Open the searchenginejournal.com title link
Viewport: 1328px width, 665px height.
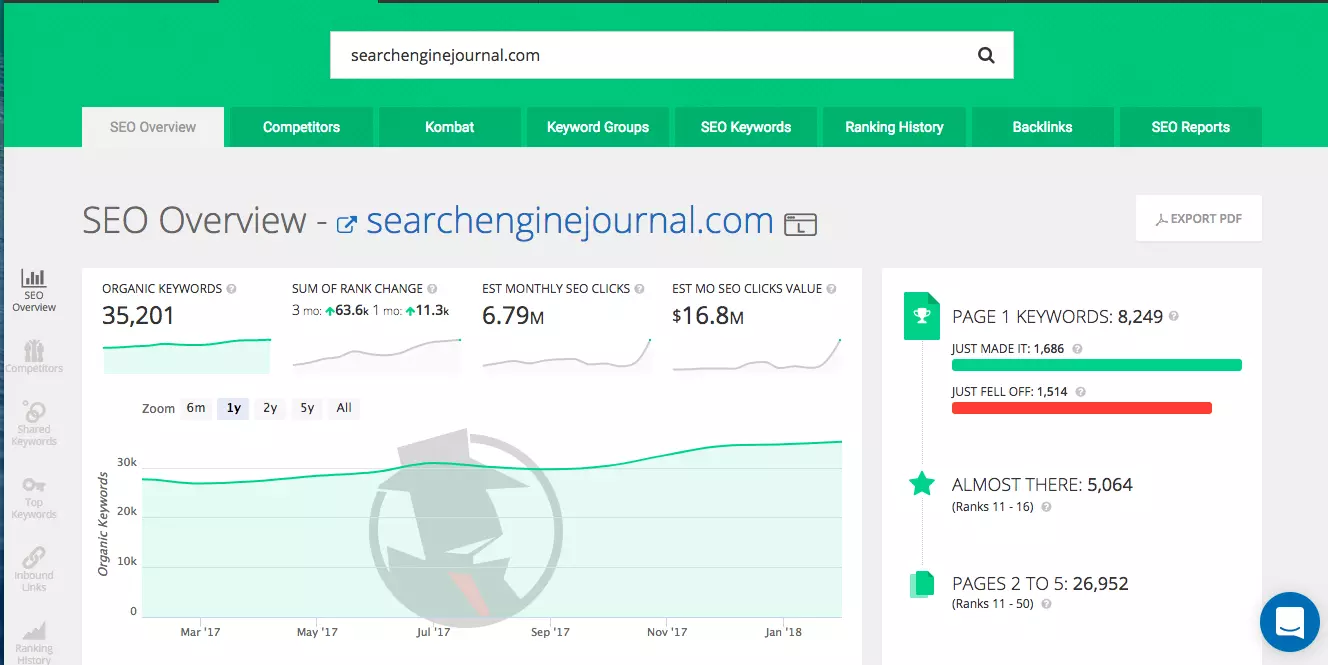[570, 221]
